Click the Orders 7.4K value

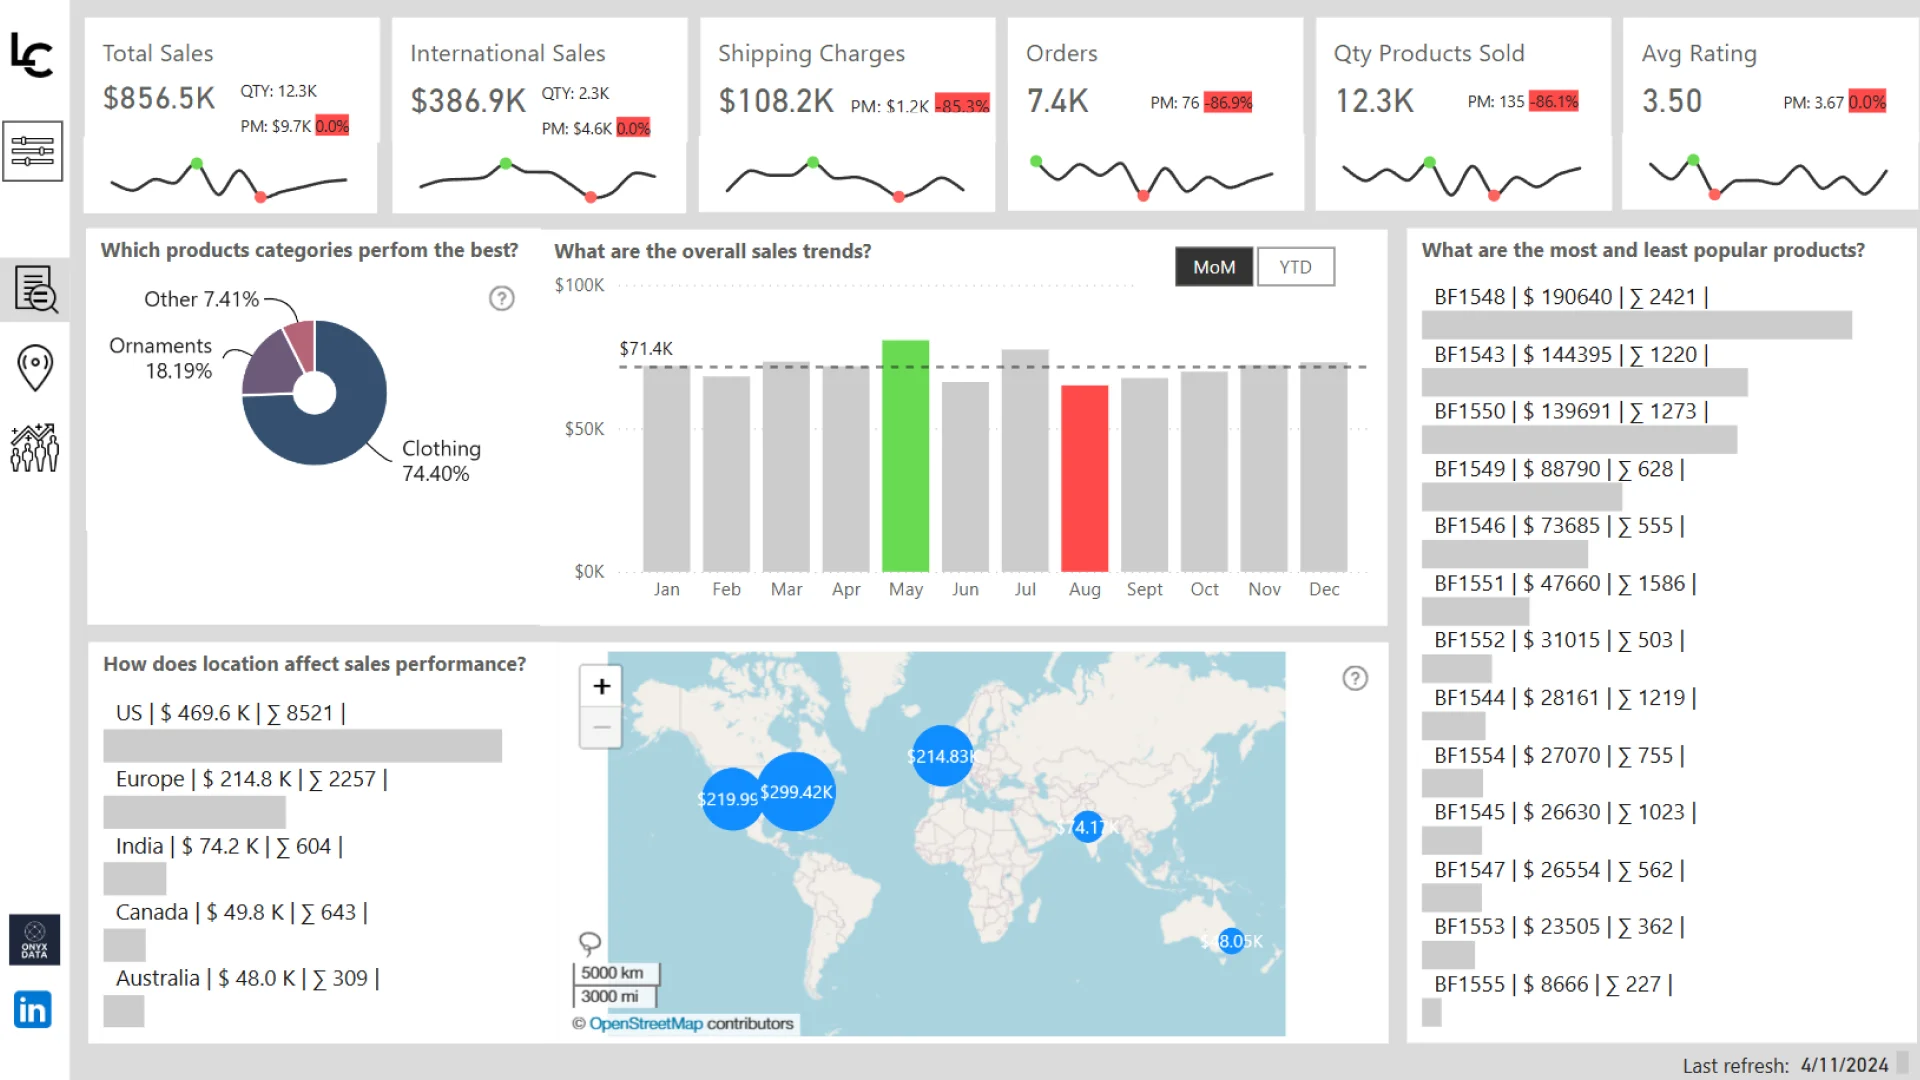(1057, 101)
